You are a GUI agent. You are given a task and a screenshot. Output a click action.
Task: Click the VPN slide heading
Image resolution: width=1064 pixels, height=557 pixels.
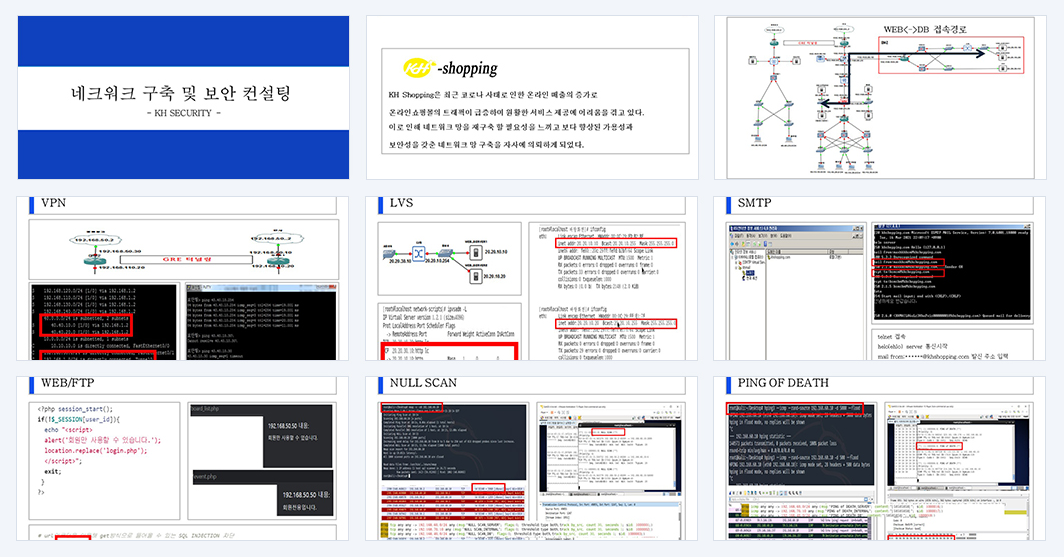coord(53,203)
